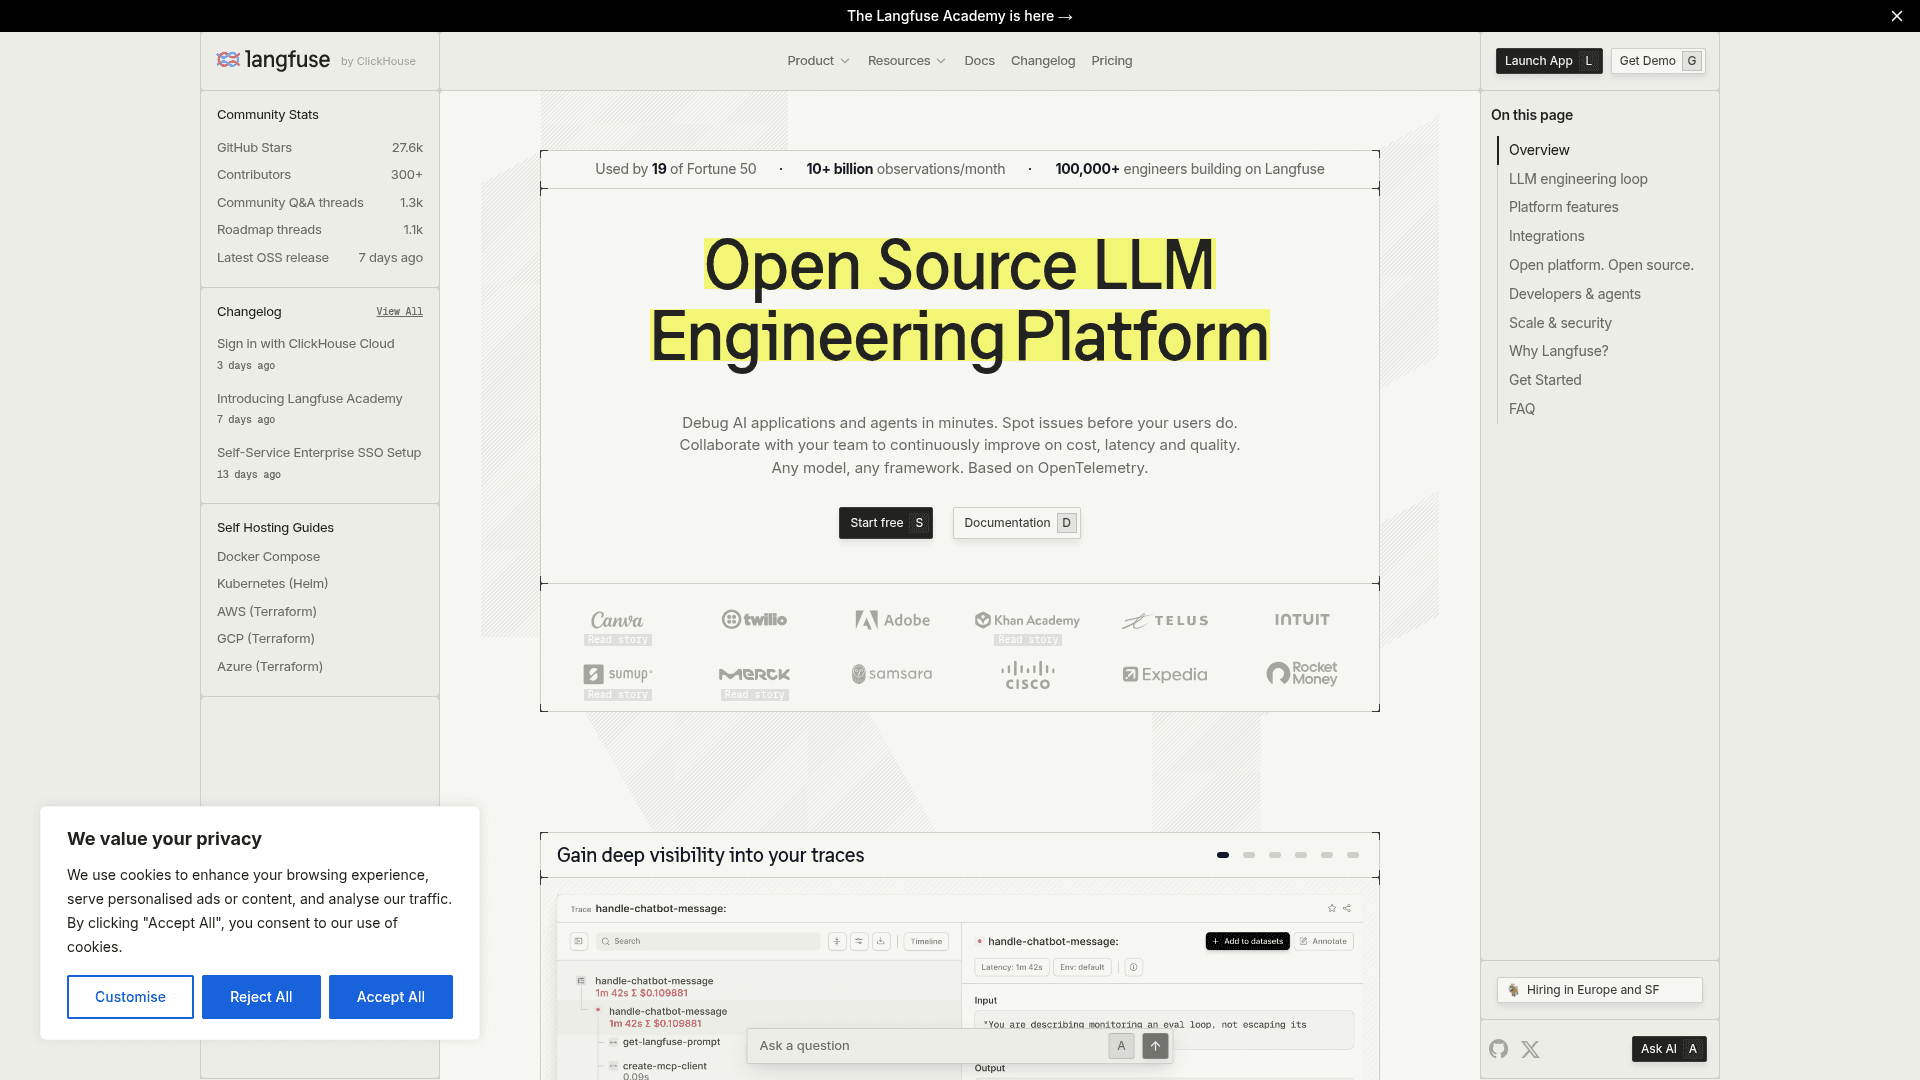Click the Merck logo
This screenshot has height=1080, width=1920.
pos(754,674)
